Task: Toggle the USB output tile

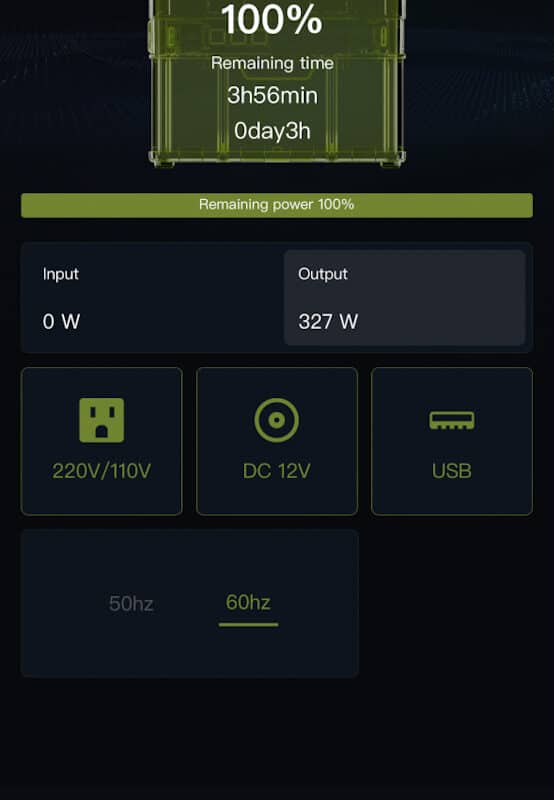Action: tap(452, 441)
